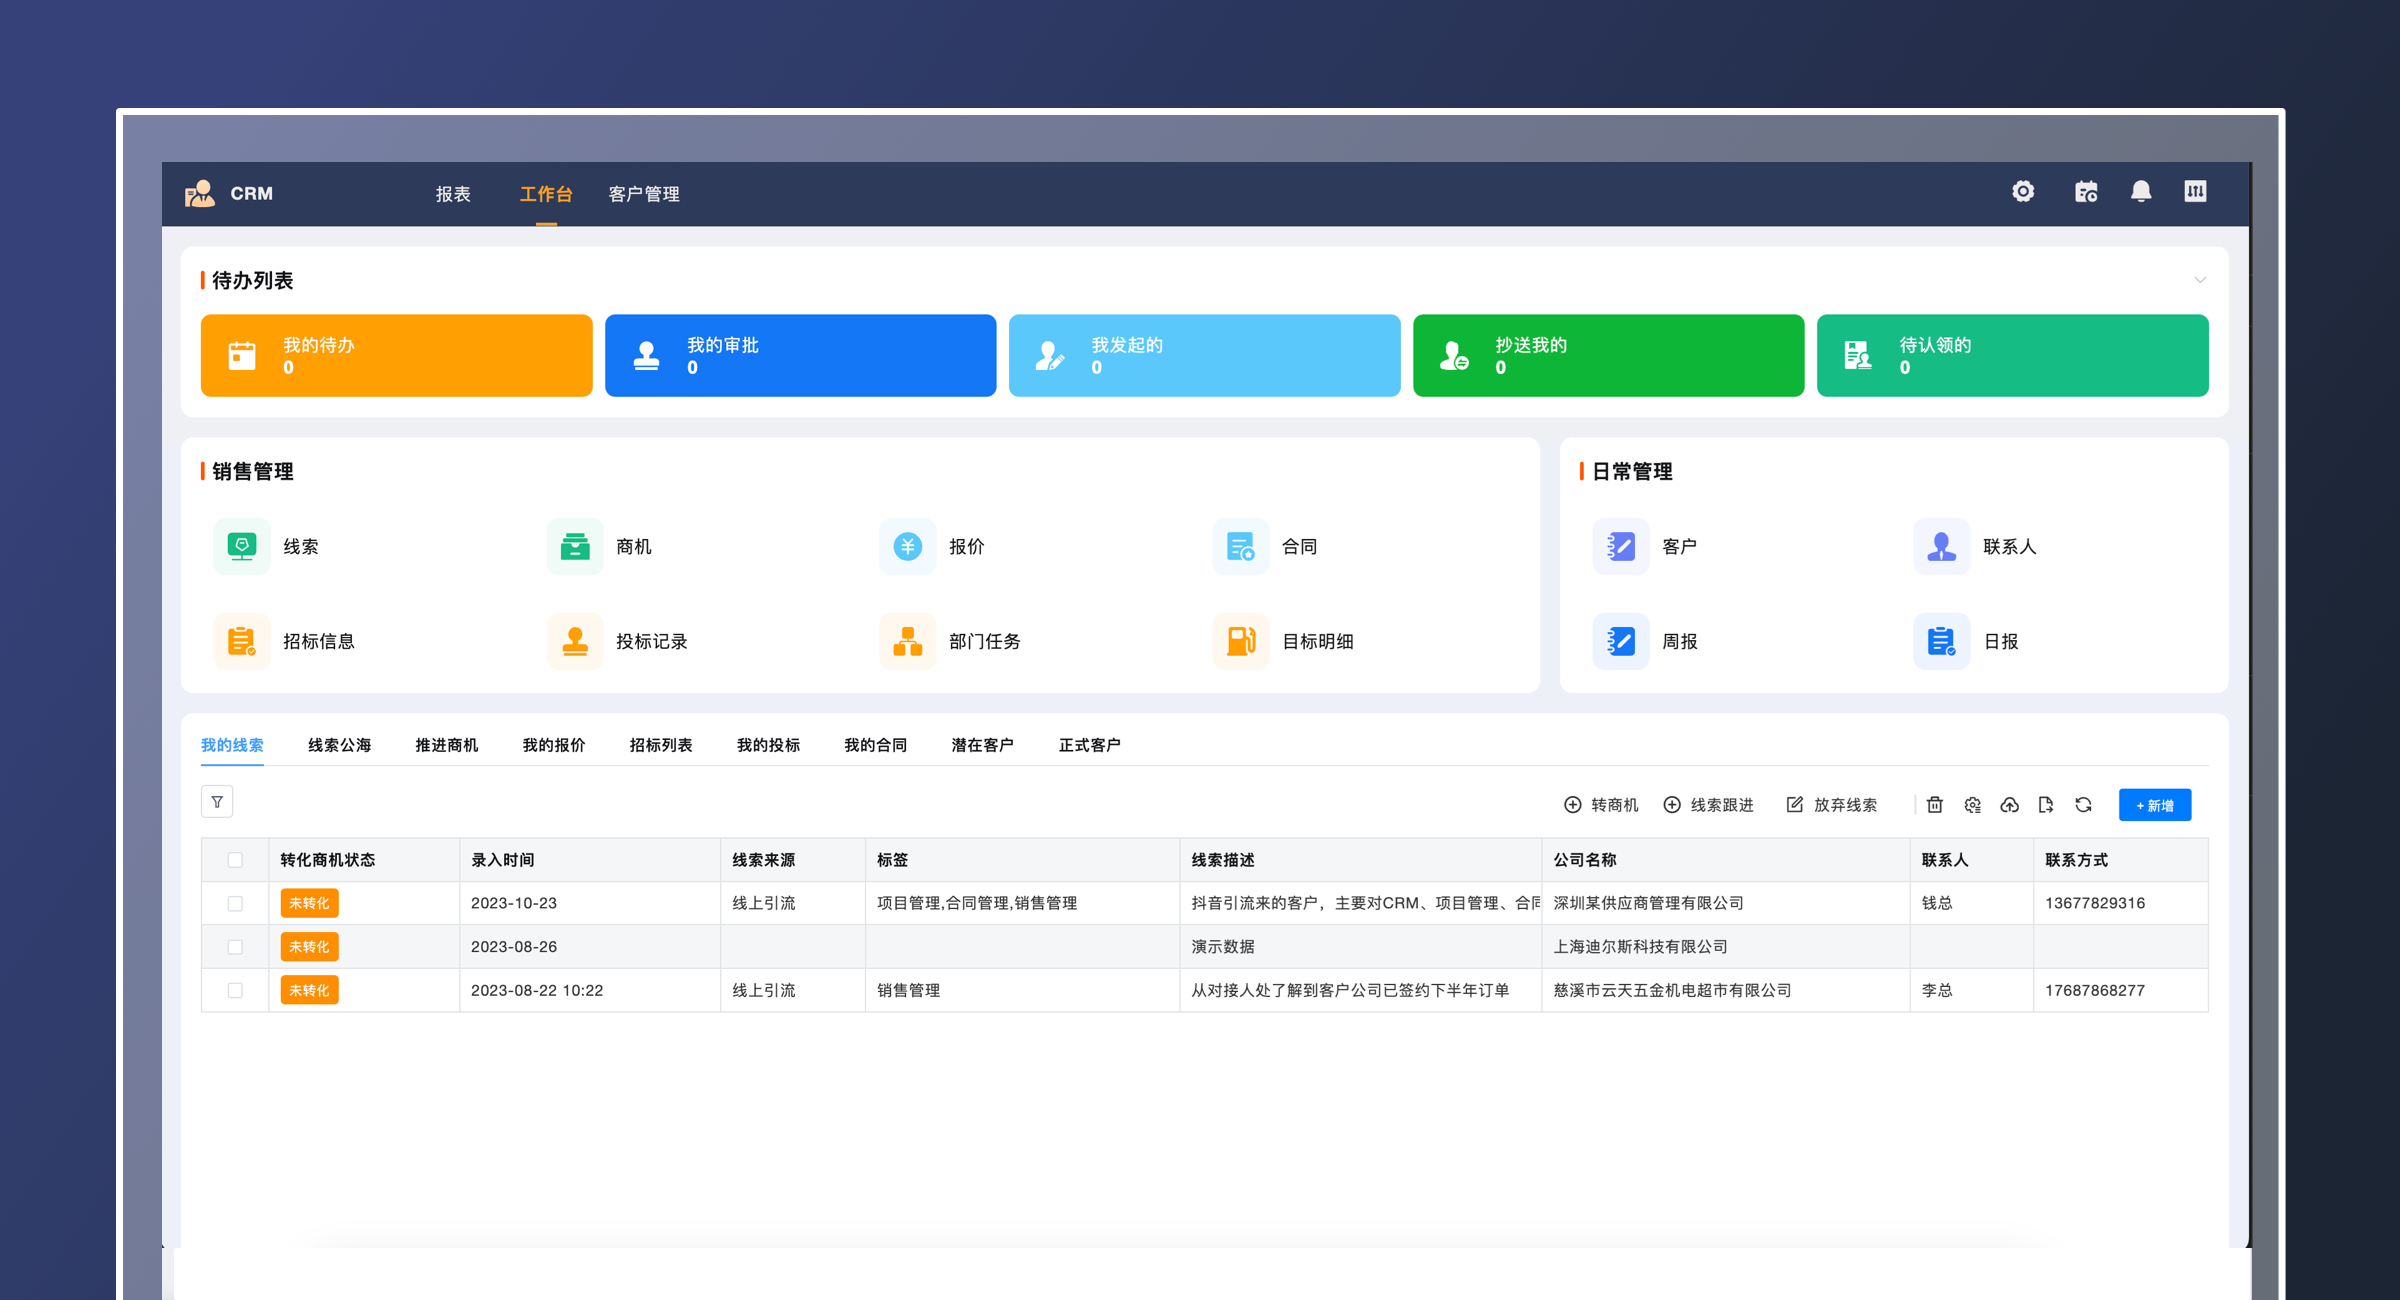Click the filter funnel icon
The width and height of the screenshot is (2400, 1300).
tap(217, 802)
